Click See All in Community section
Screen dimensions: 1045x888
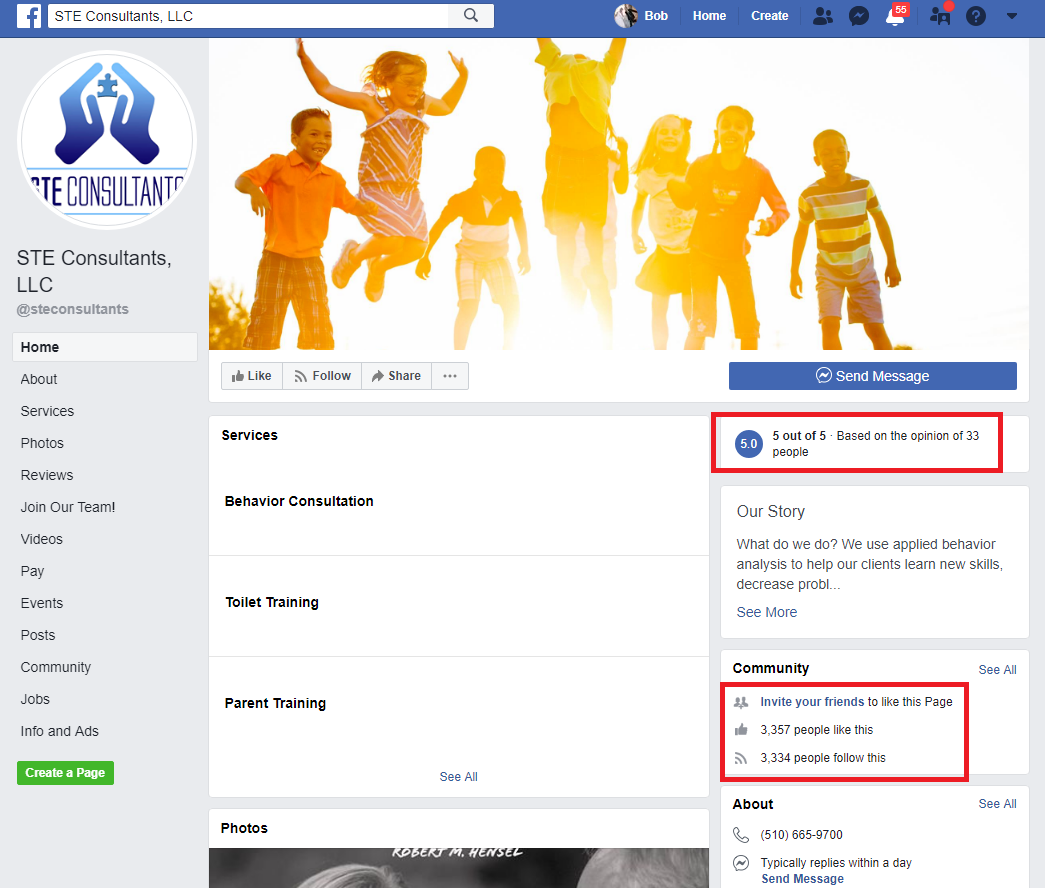(x=997, y=670)
